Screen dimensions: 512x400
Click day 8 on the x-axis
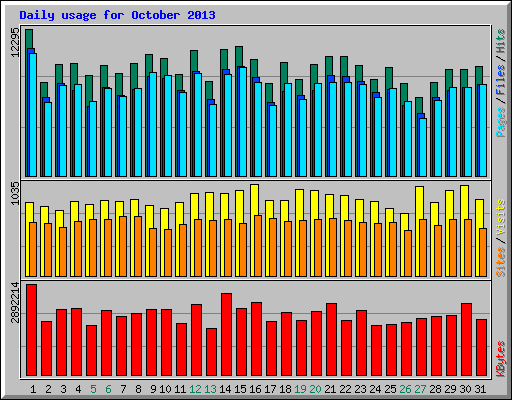click(x=138, y=389)
